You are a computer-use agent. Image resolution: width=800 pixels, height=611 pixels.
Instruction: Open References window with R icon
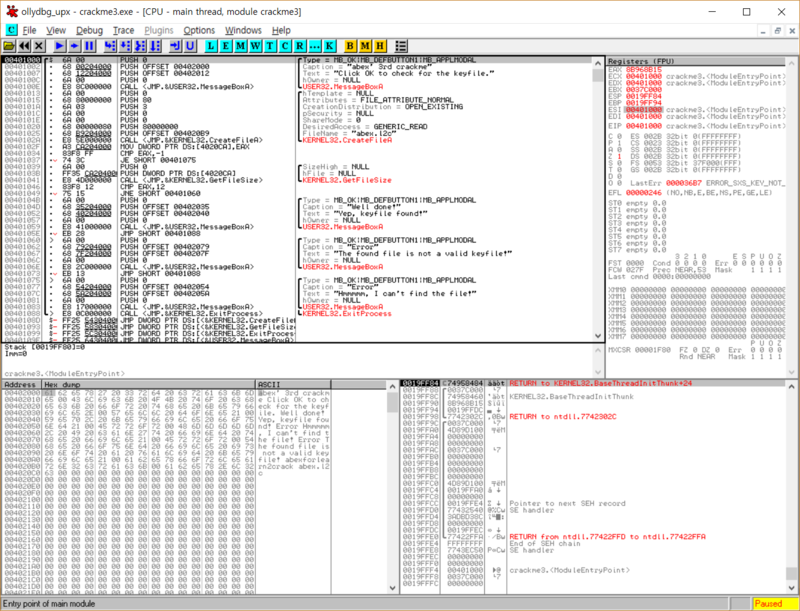[x=299, y=46]
